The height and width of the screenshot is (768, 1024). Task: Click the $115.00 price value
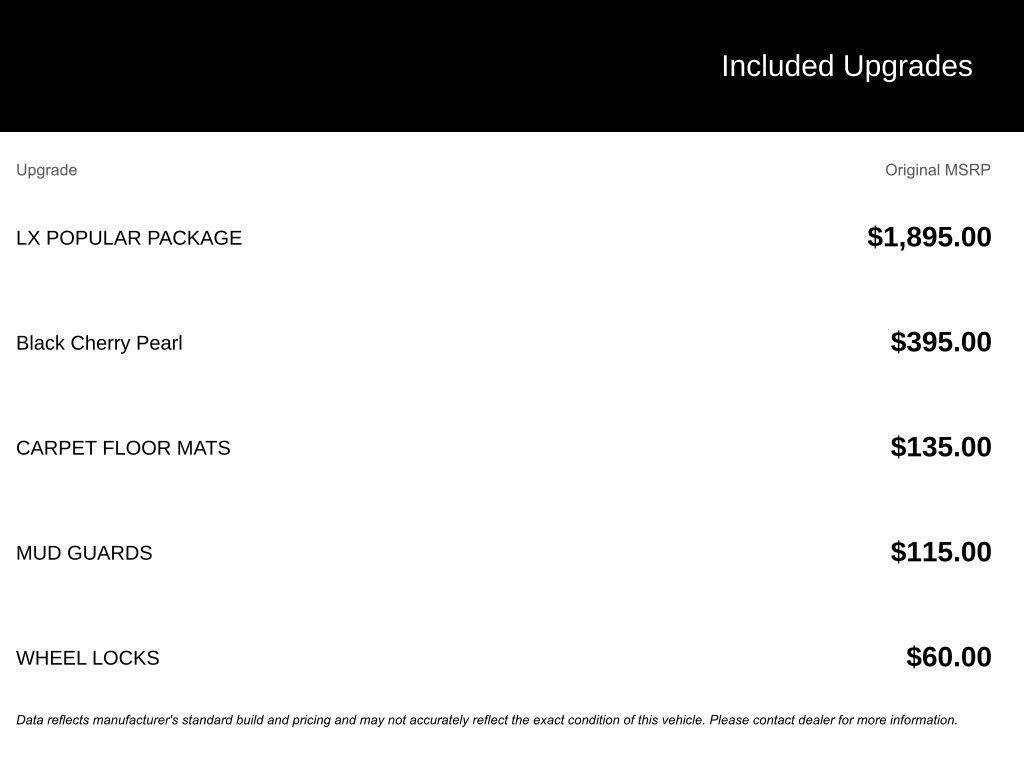(941, 552)
